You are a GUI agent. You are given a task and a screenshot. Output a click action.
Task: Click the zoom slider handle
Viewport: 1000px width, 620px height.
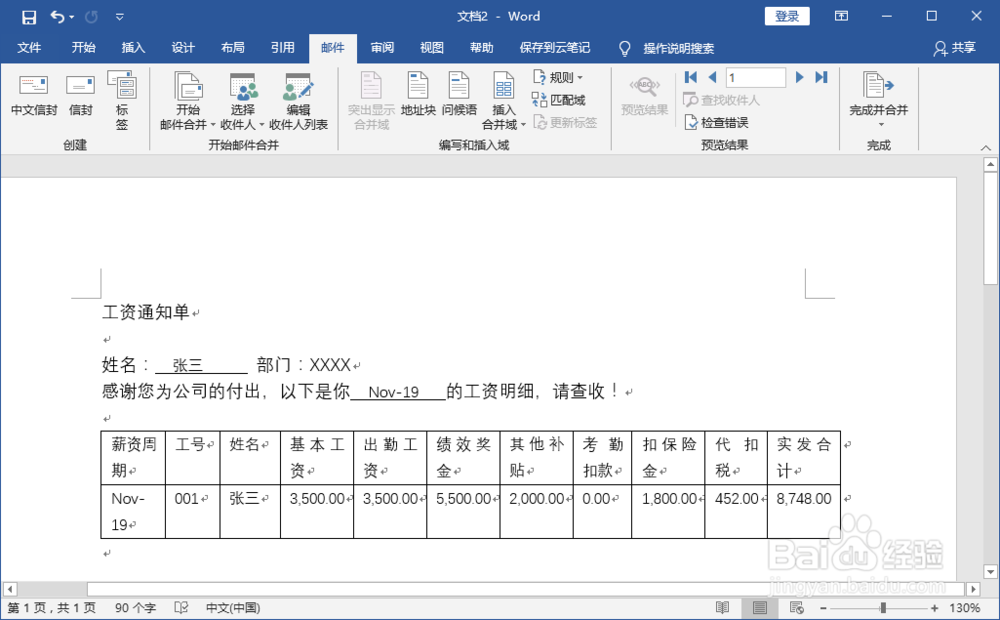[x=883, y=609]
